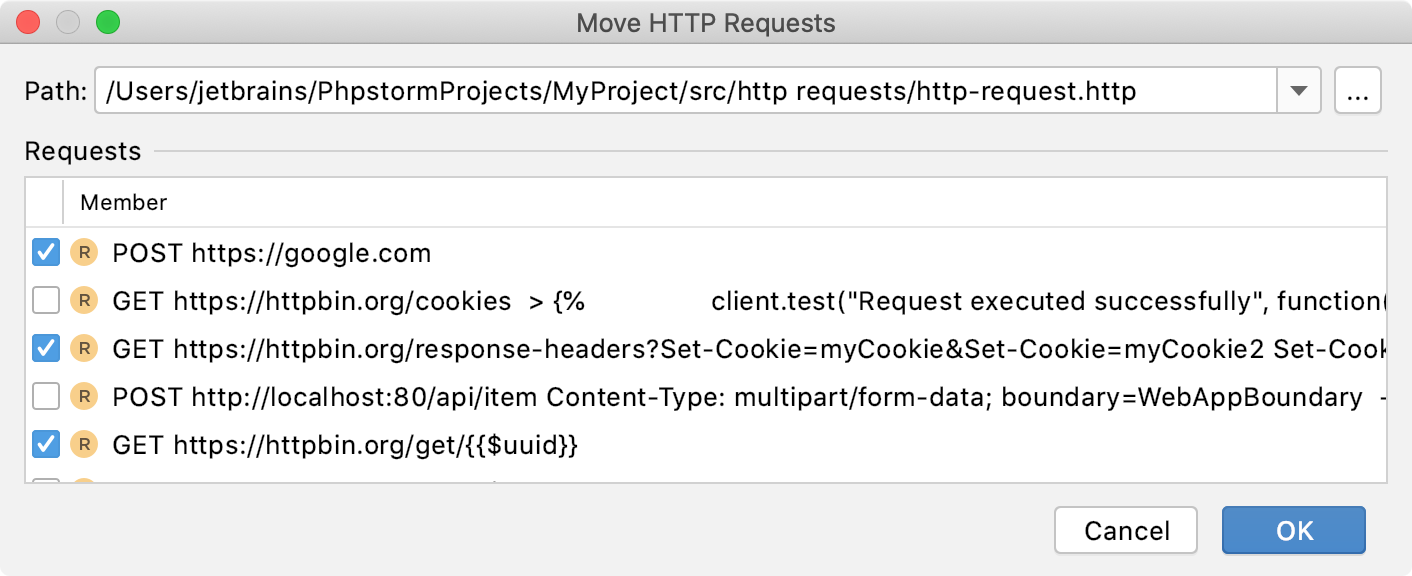Image resolution: width=1412 pixels, height=576 pixels.
Task: Uncheck the response-headers Set-Cookie request
Action: click(46, 348)
